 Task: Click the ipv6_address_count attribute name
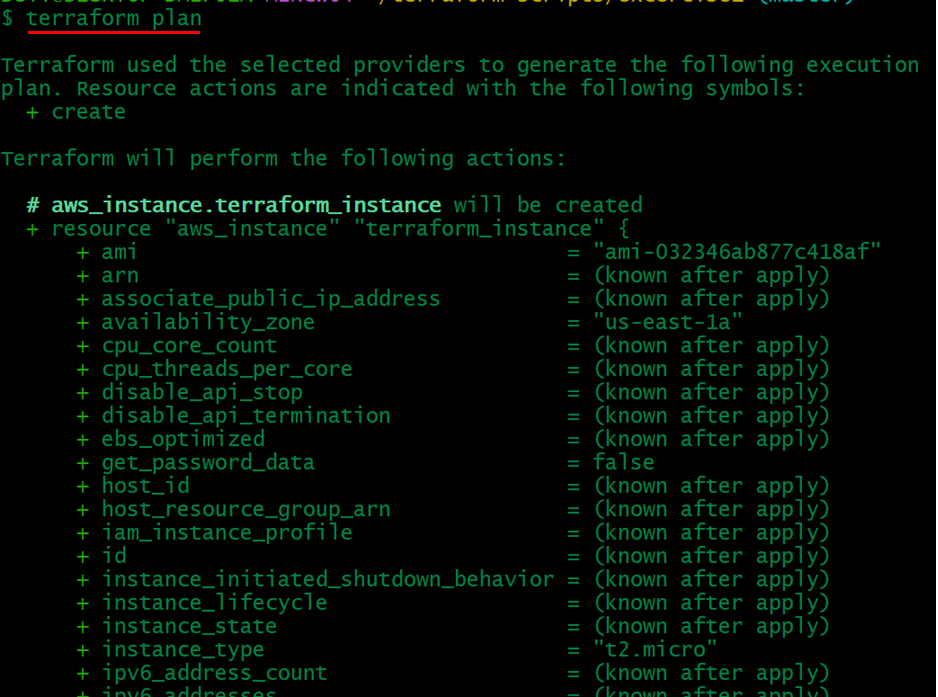coord(214,673)
